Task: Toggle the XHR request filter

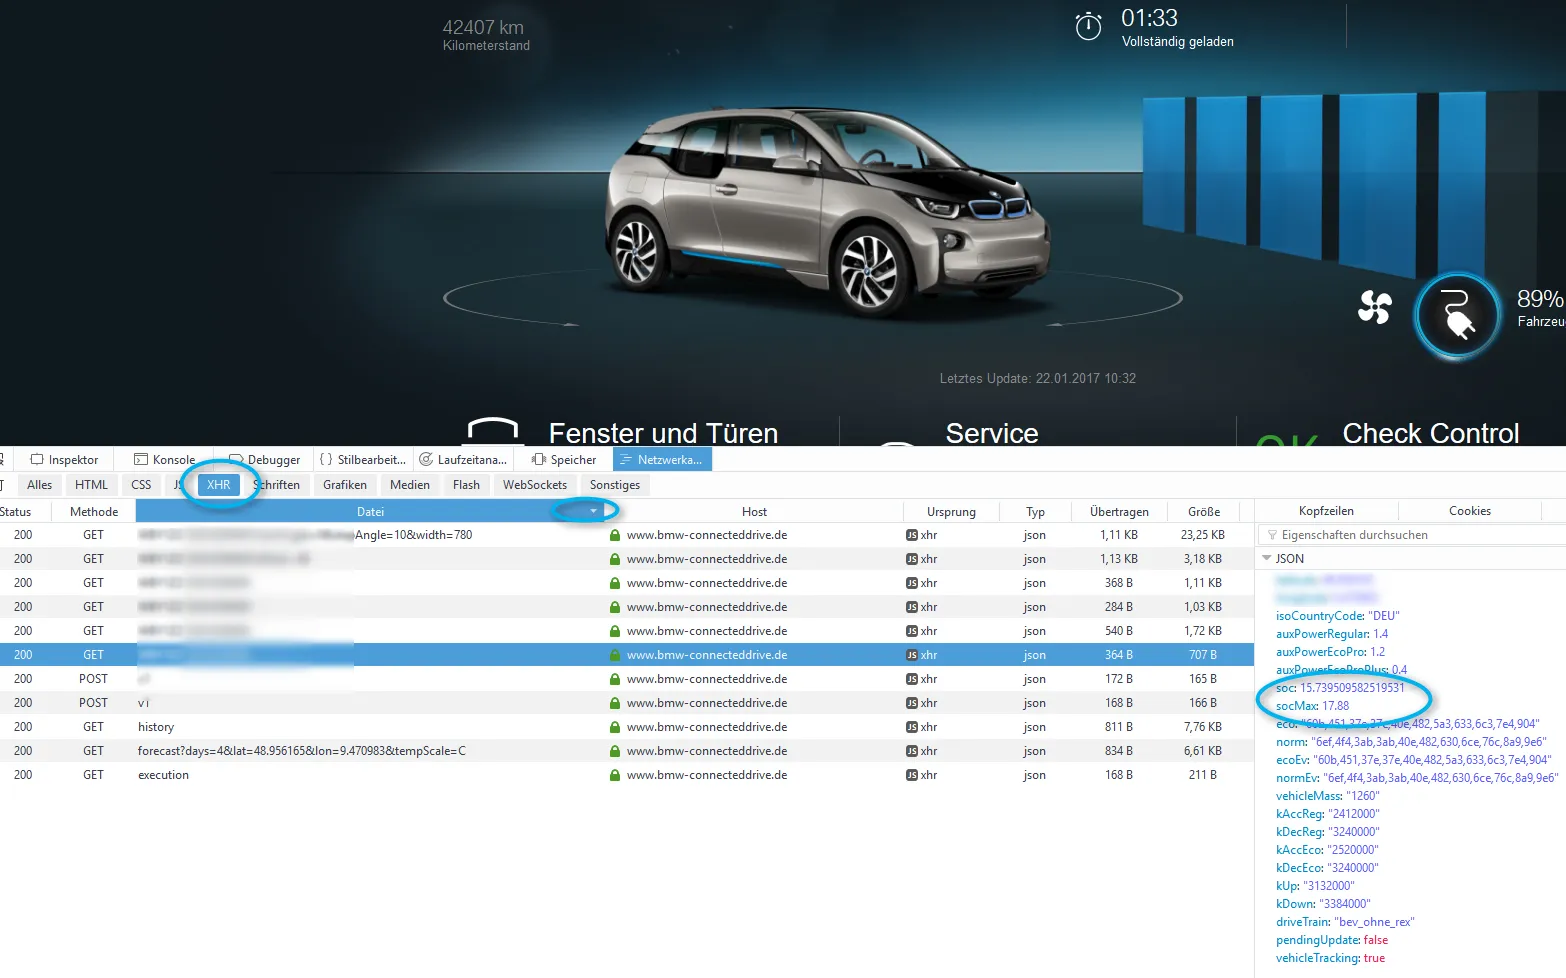Action: click(x=219, y=485)
